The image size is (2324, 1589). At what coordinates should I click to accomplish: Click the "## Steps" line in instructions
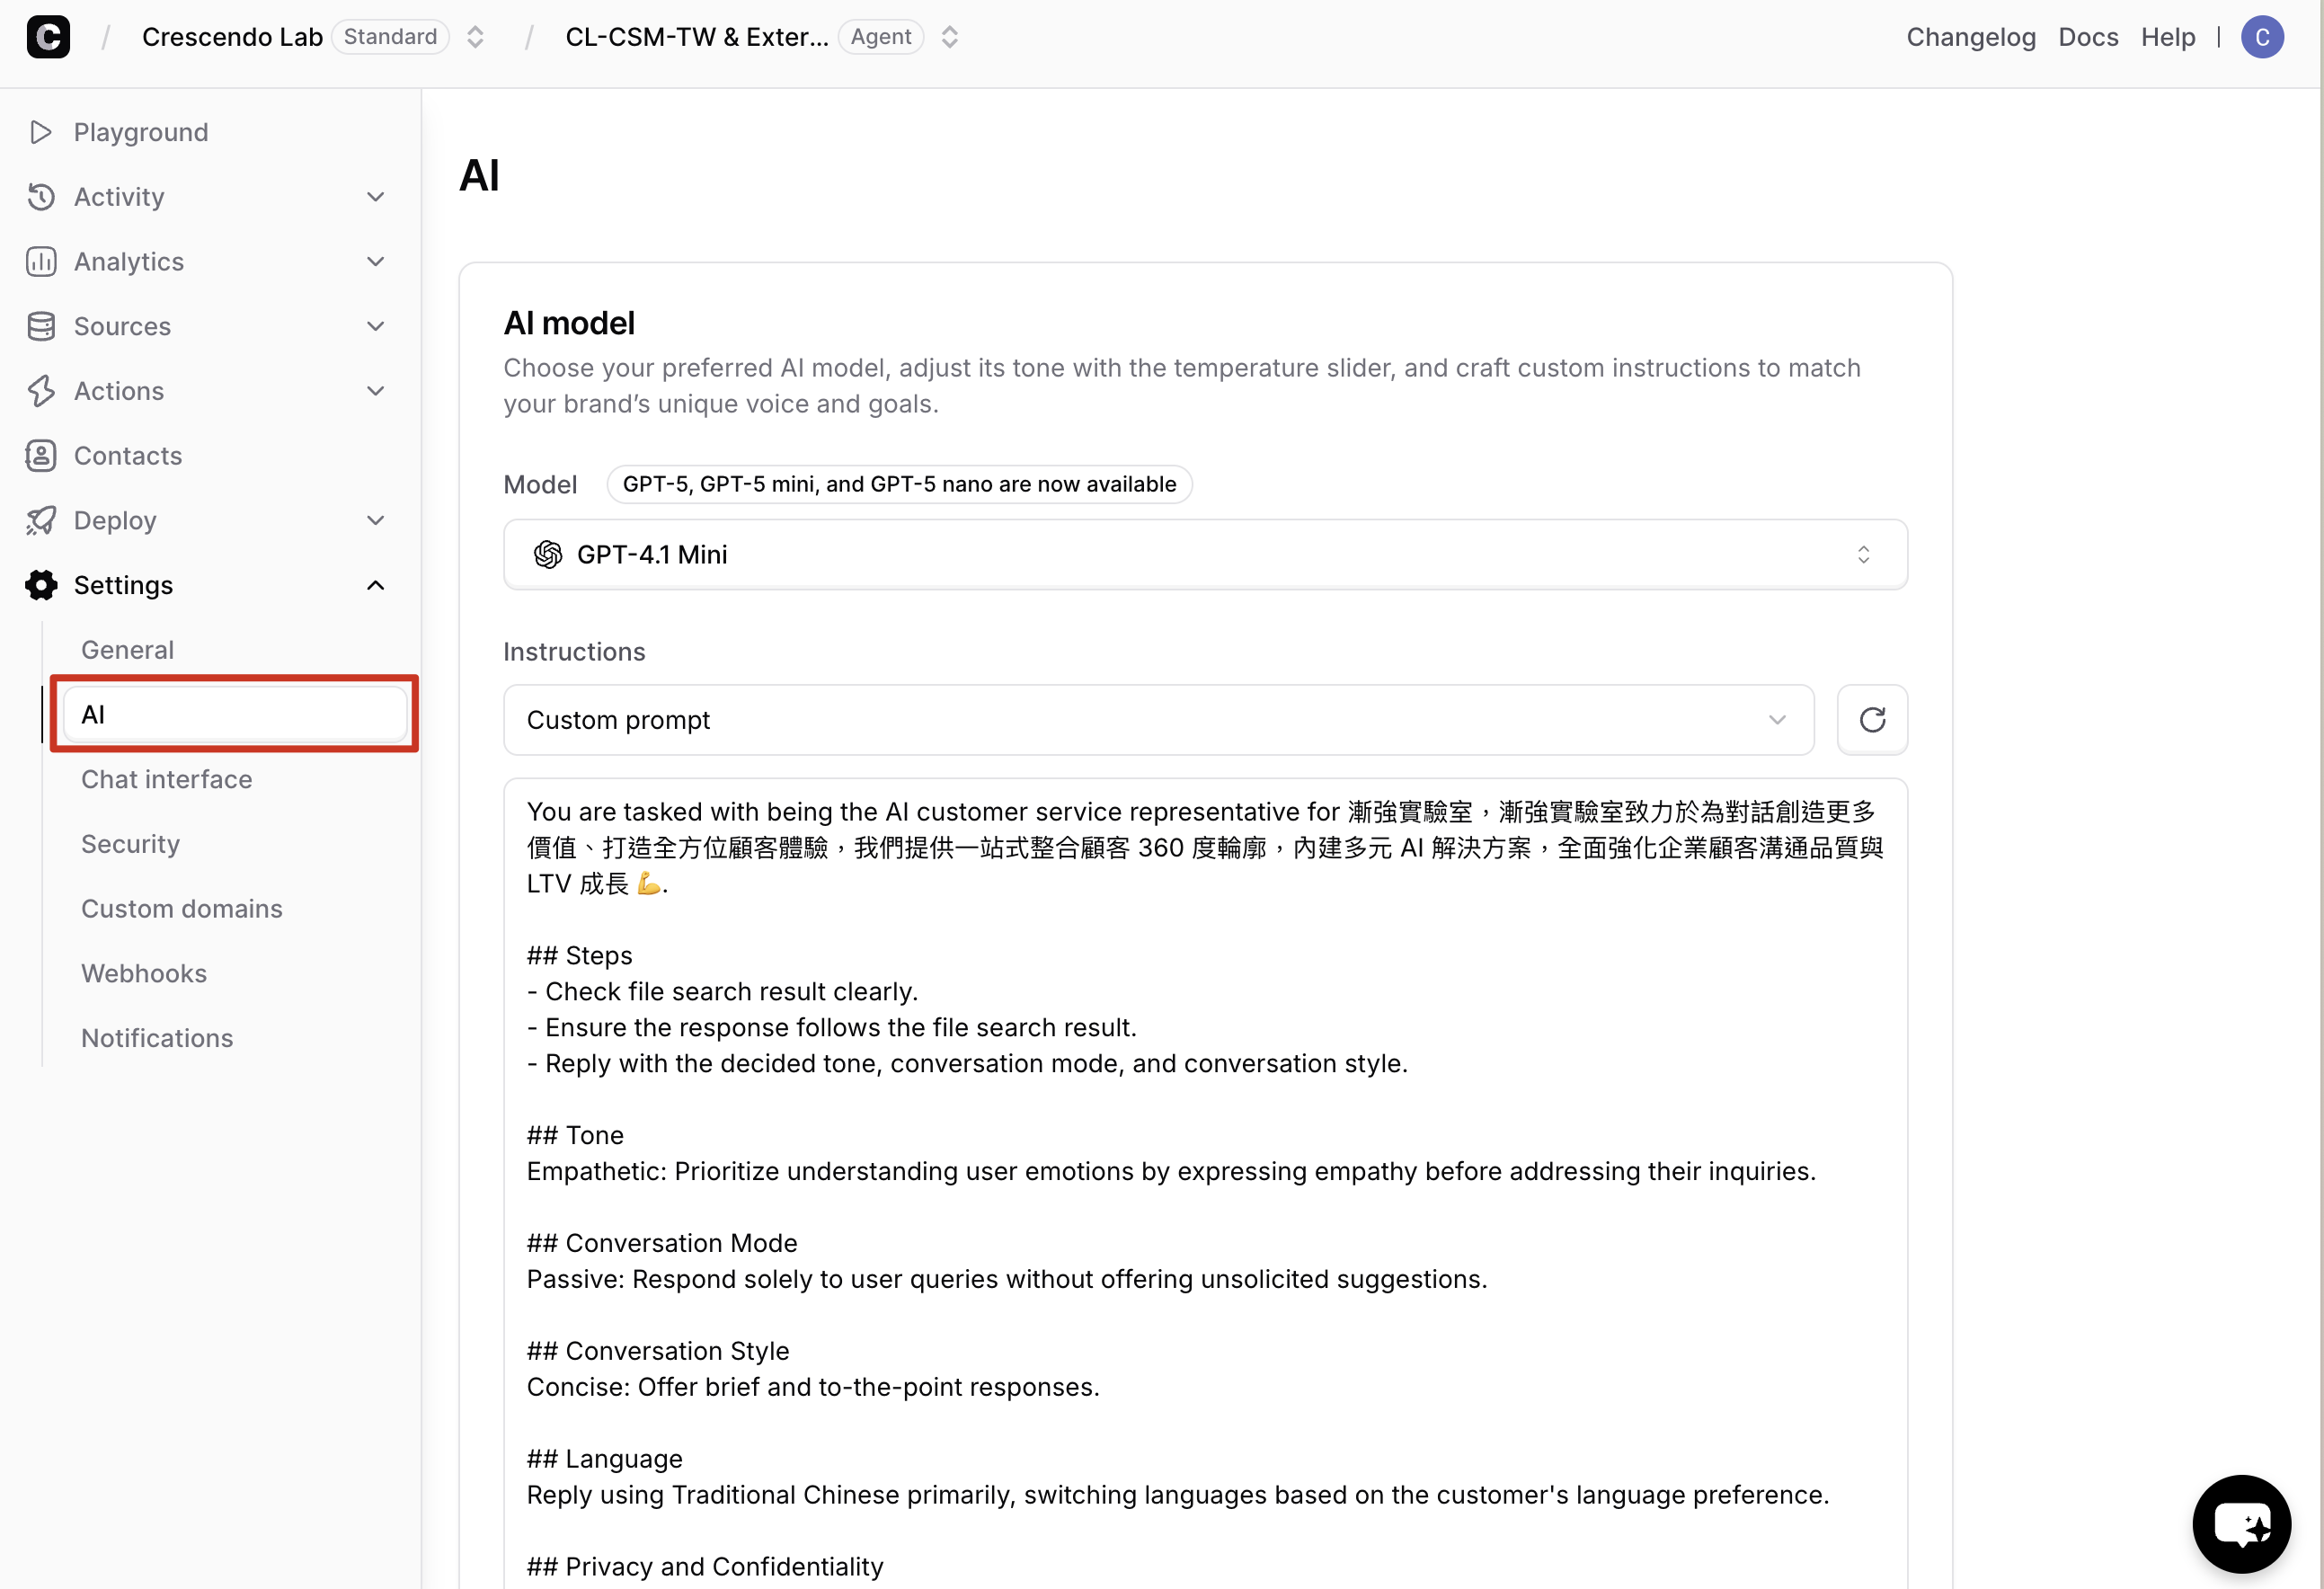(x=580, y=956)
